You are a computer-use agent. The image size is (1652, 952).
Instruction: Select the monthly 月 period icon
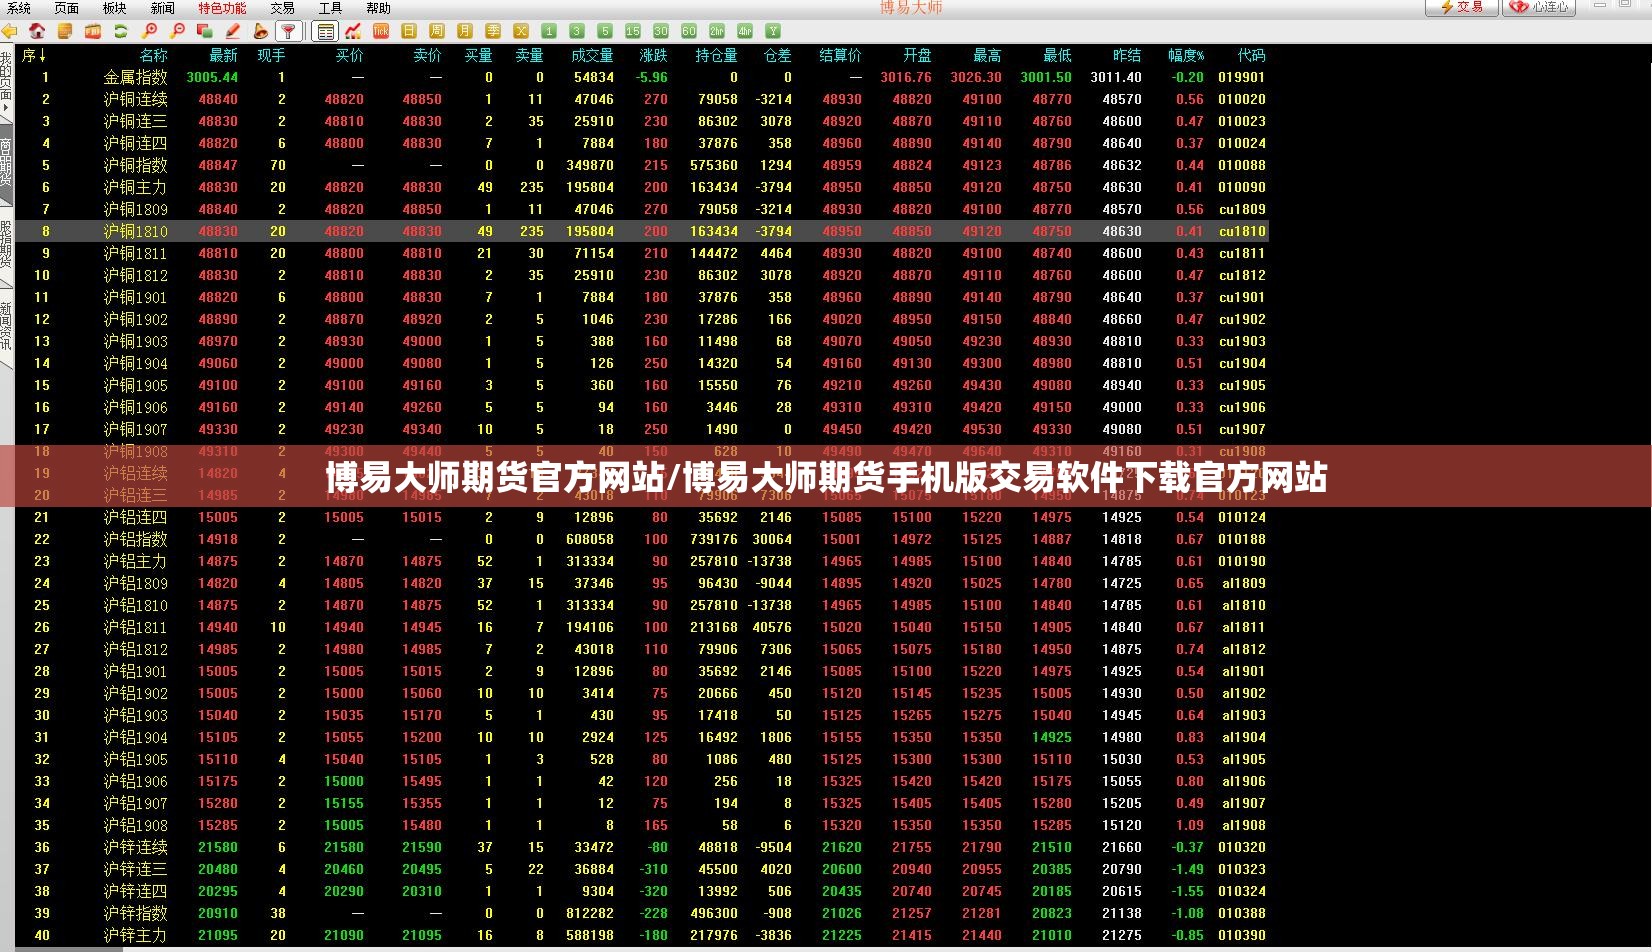465,31
